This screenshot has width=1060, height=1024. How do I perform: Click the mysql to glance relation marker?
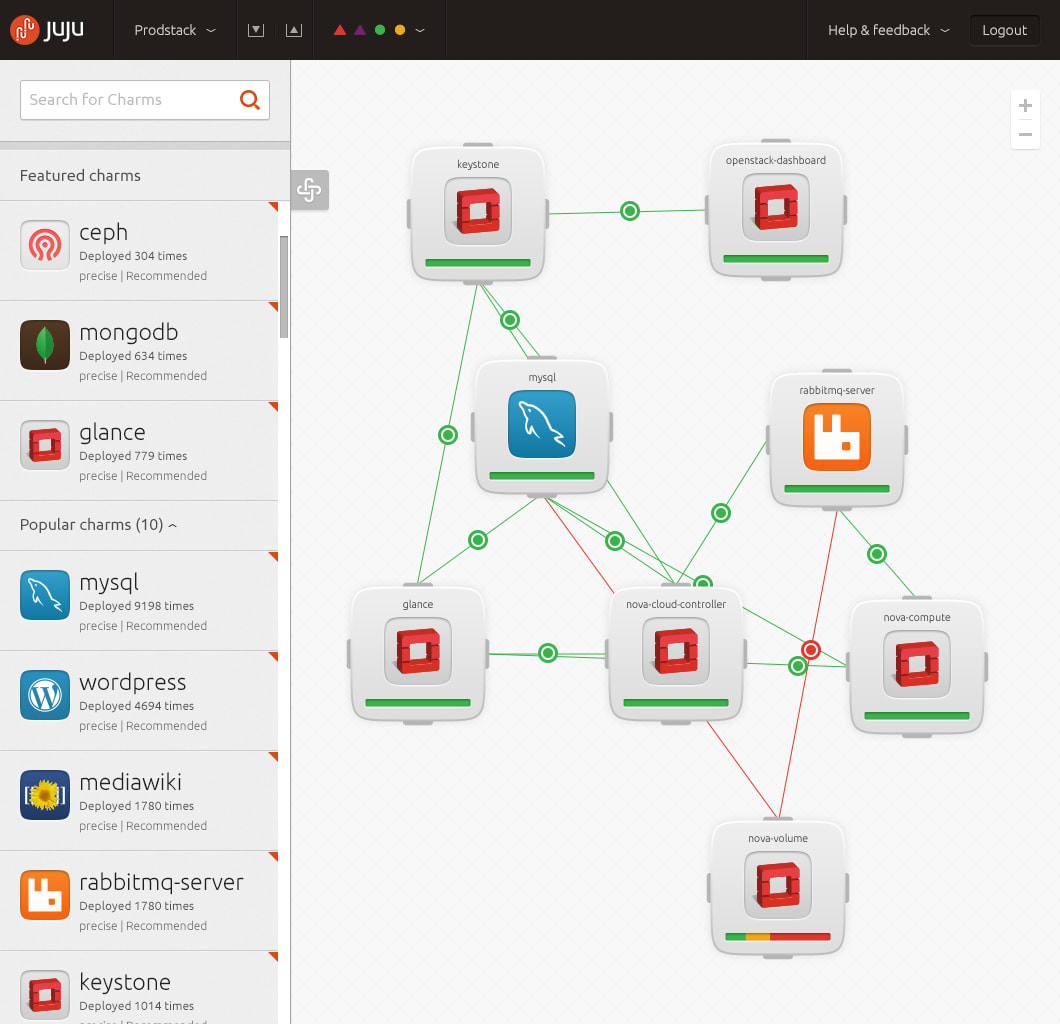point(478,540)
